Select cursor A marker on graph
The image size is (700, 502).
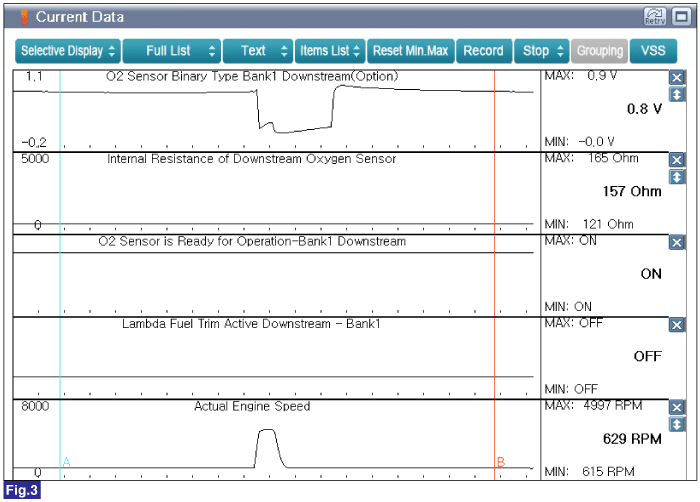[x=66, y=462]
